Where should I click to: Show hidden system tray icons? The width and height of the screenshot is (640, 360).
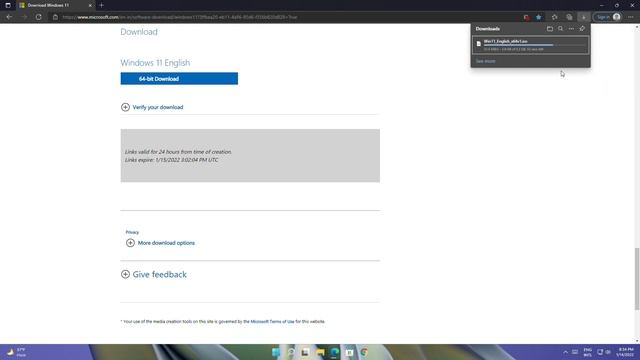point(565,352)
